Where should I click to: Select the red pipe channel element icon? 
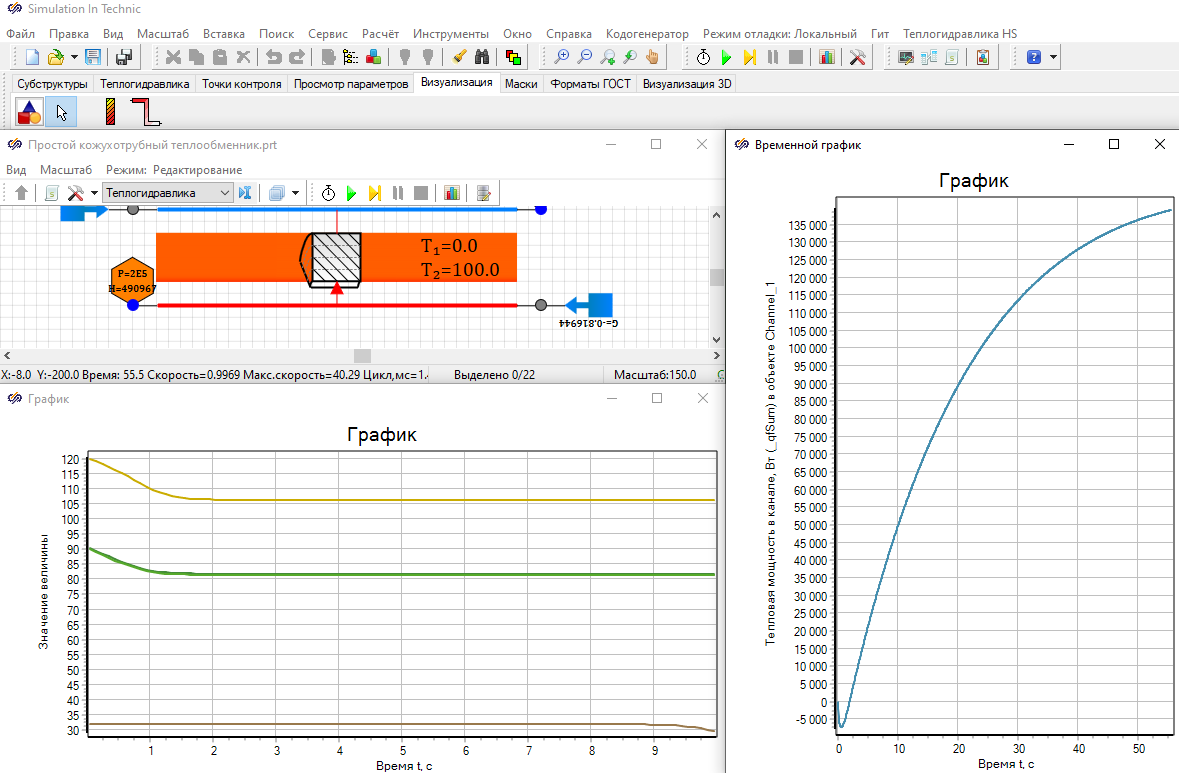tap(146, 112)
